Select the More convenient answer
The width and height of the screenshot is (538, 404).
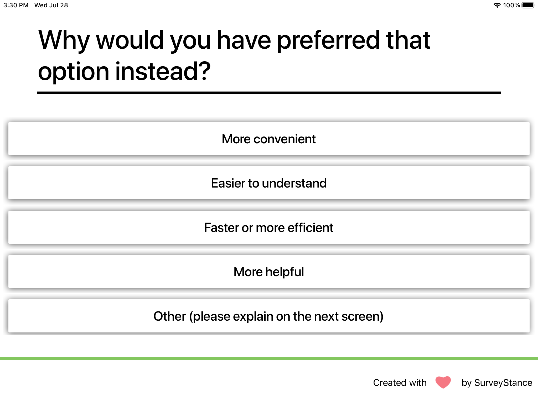tap(269, 138)
